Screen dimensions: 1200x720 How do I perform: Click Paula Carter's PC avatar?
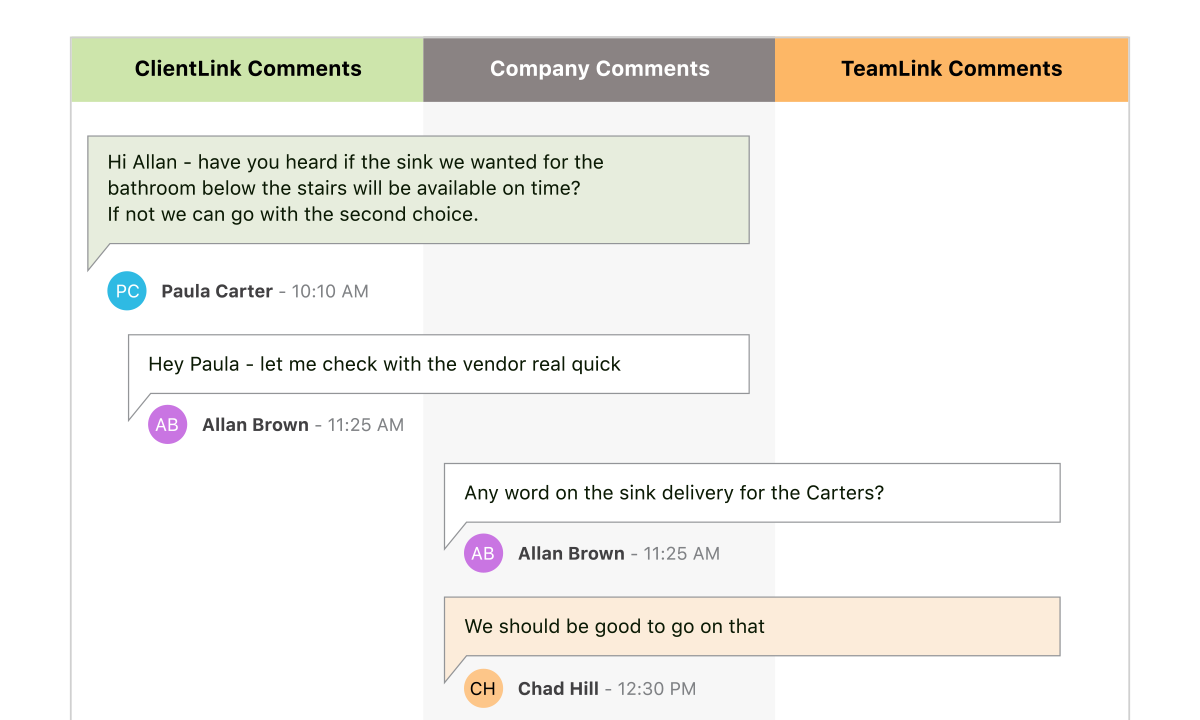point(127,291)
